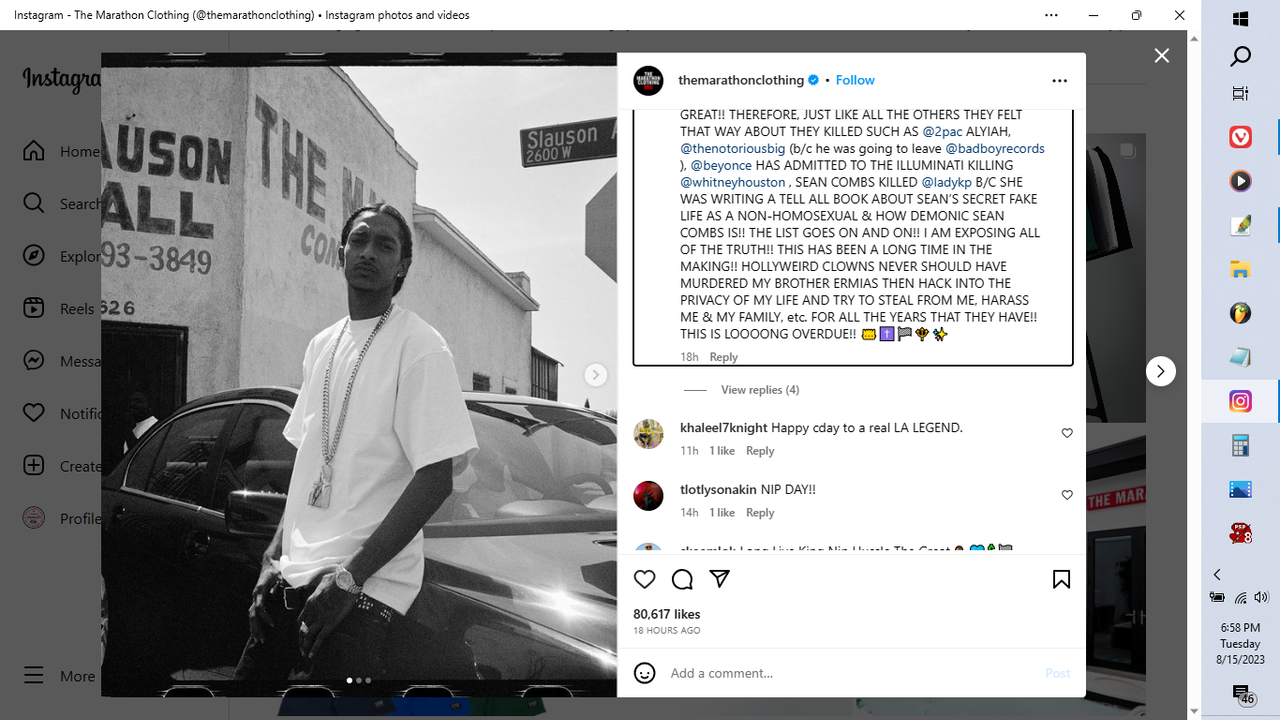Select the second carousel dot indicator
The width and height of the screenshot is (1280, 720).
[359, 680]
